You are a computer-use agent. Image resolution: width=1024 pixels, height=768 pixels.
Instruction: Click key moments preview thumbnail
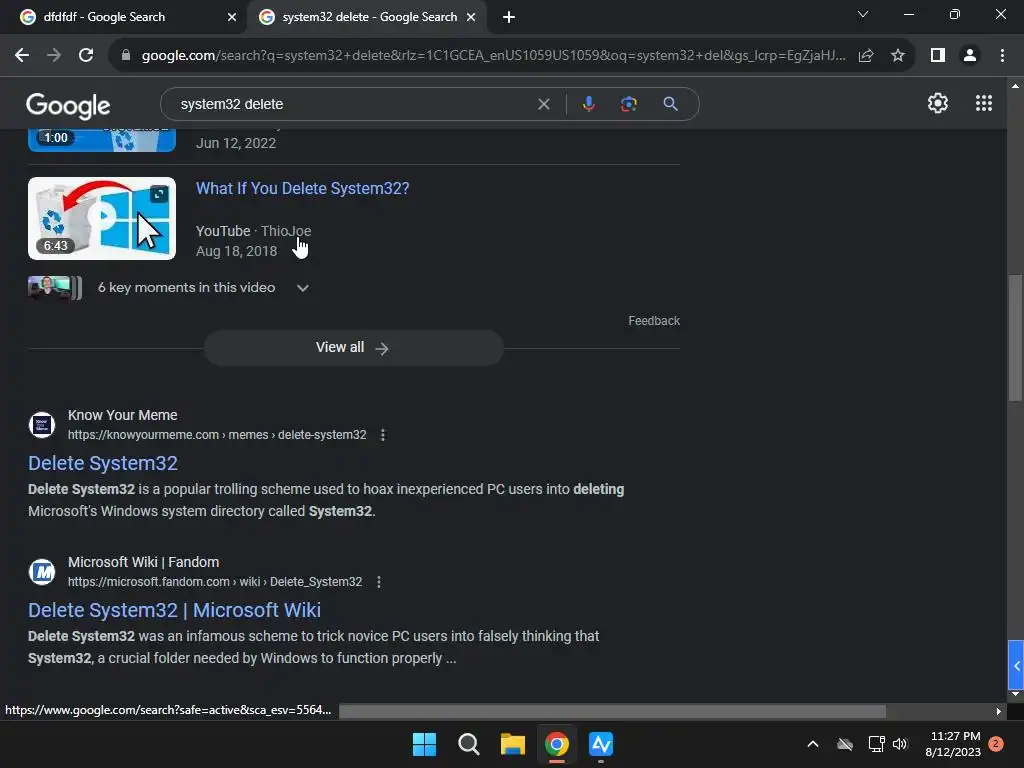[x=55, y=287]
